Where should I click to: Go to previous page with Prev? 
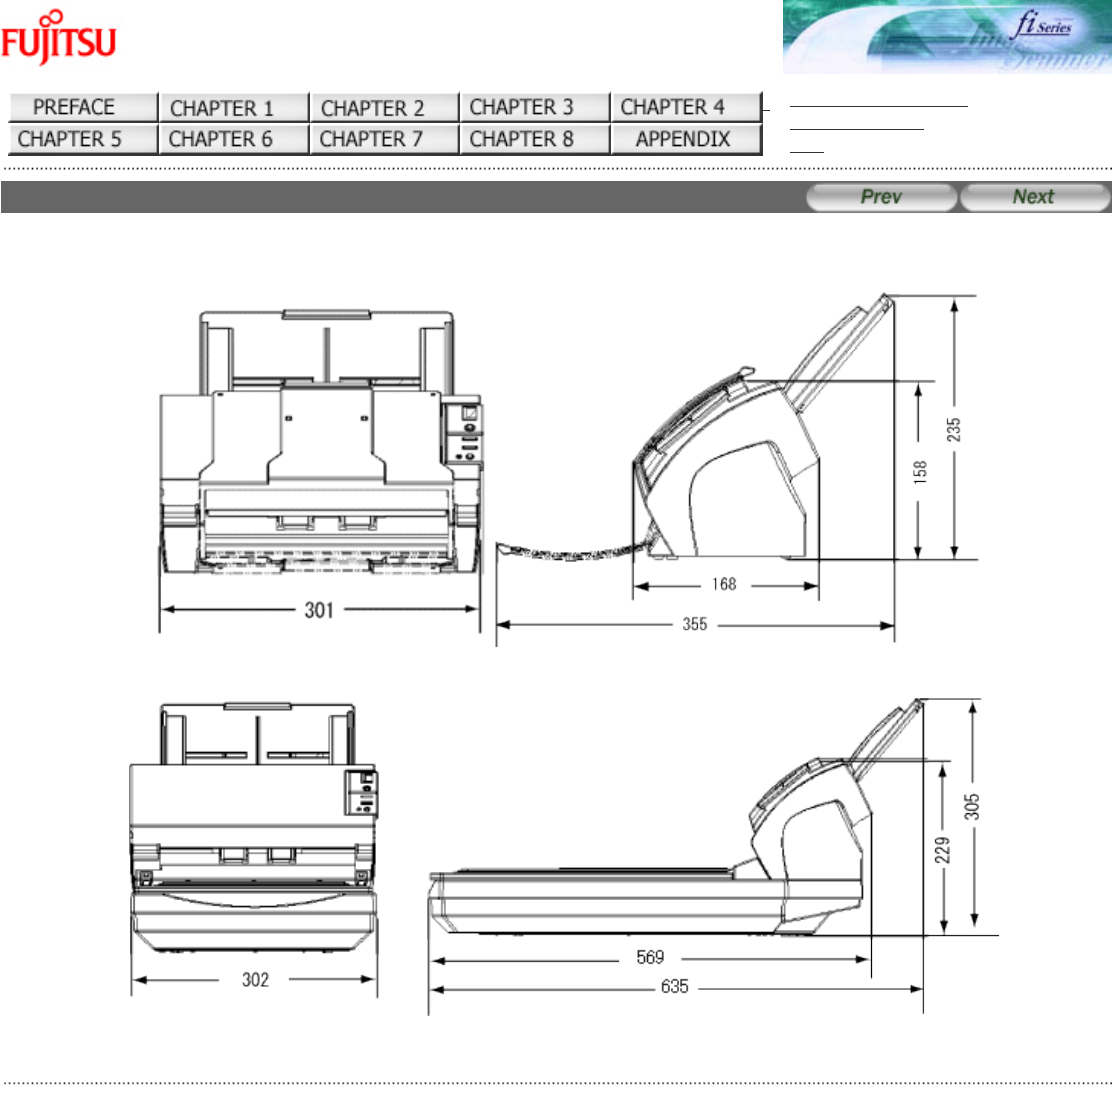[x=881, y=196]
